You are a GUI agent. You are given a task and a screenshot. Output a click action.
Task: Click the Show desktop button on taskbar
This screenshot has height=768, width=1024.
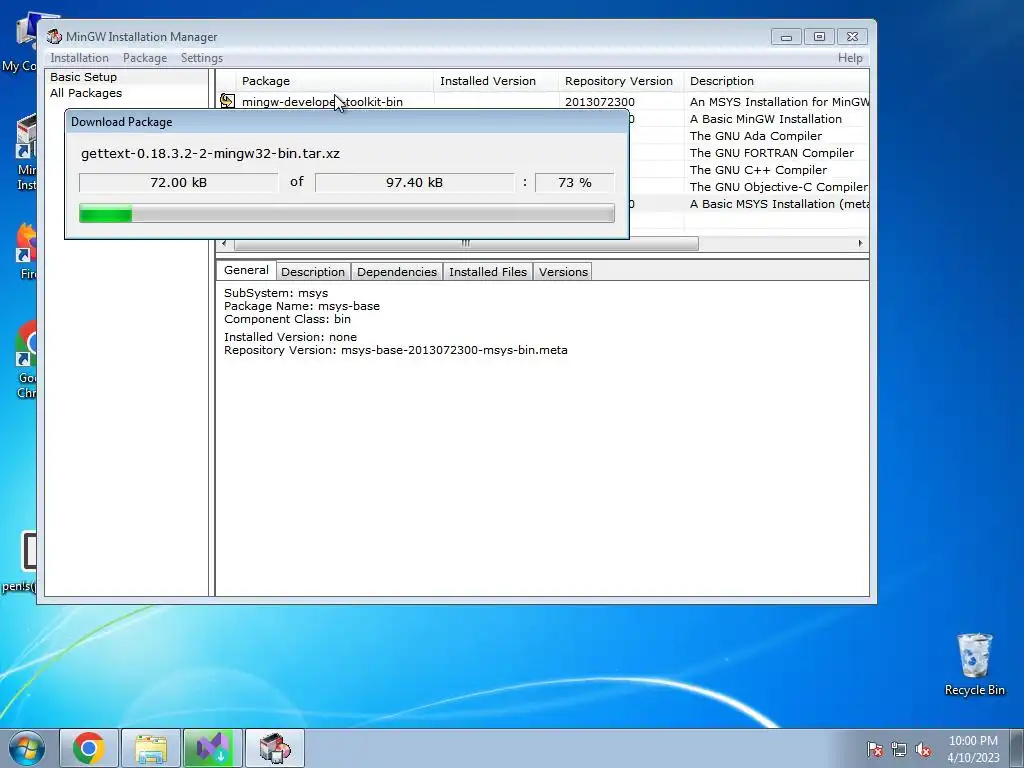pyautogui.click(x=1017, y=748)
